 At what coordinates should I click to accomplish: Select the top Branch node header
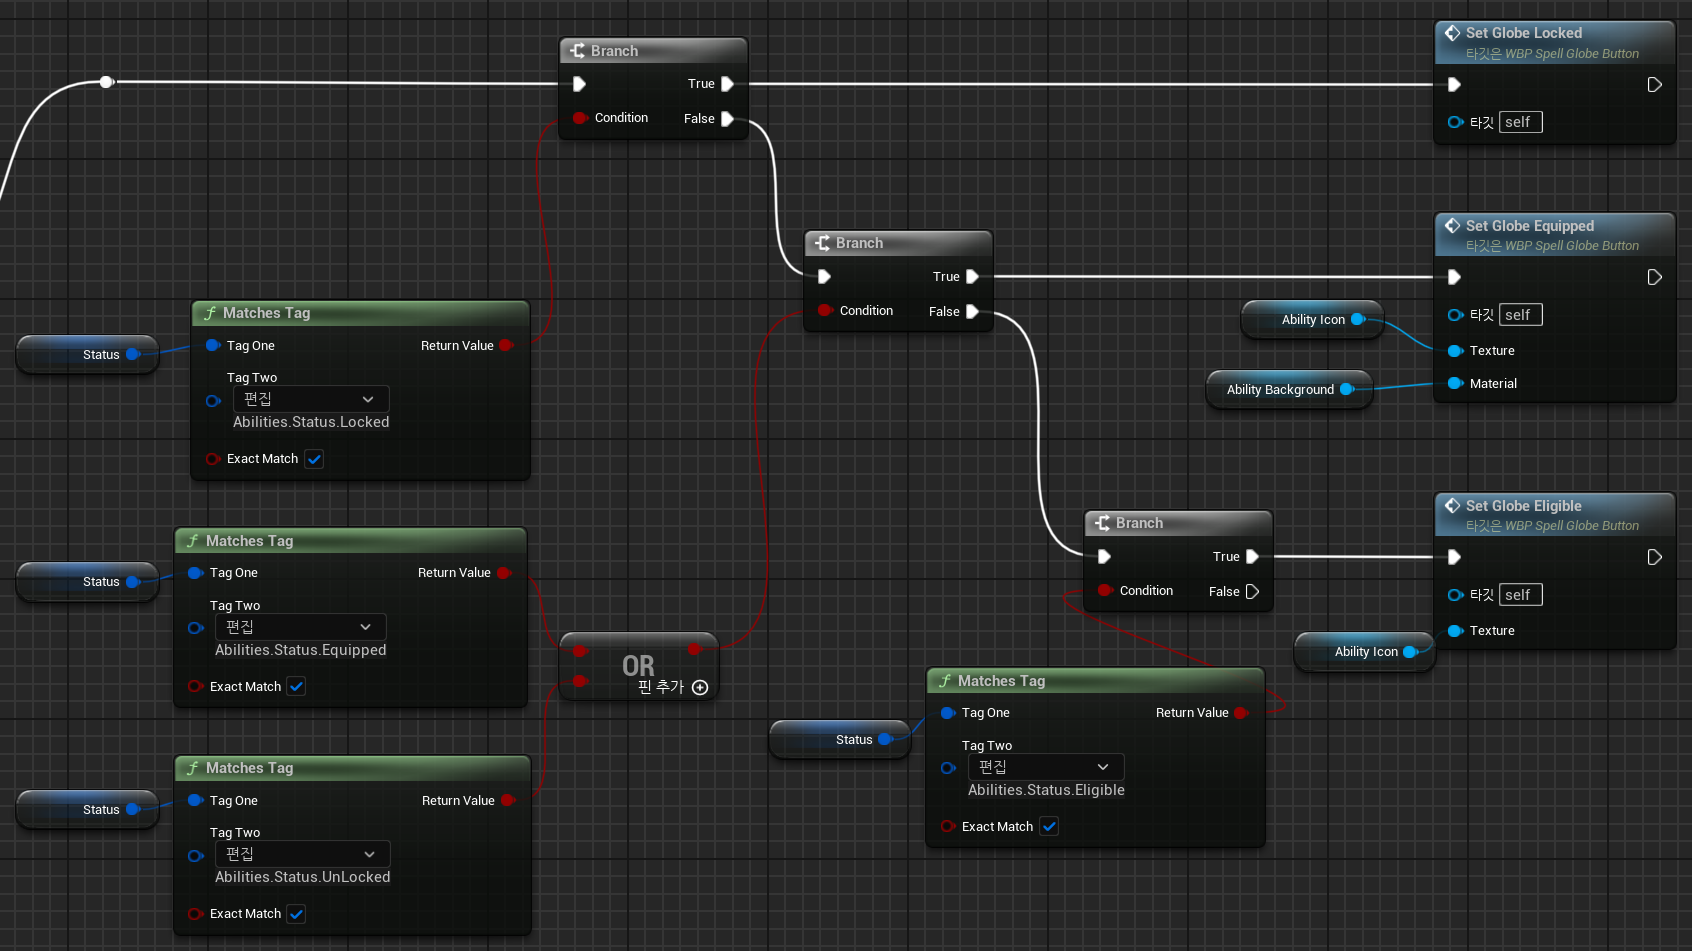click(653, 51)
